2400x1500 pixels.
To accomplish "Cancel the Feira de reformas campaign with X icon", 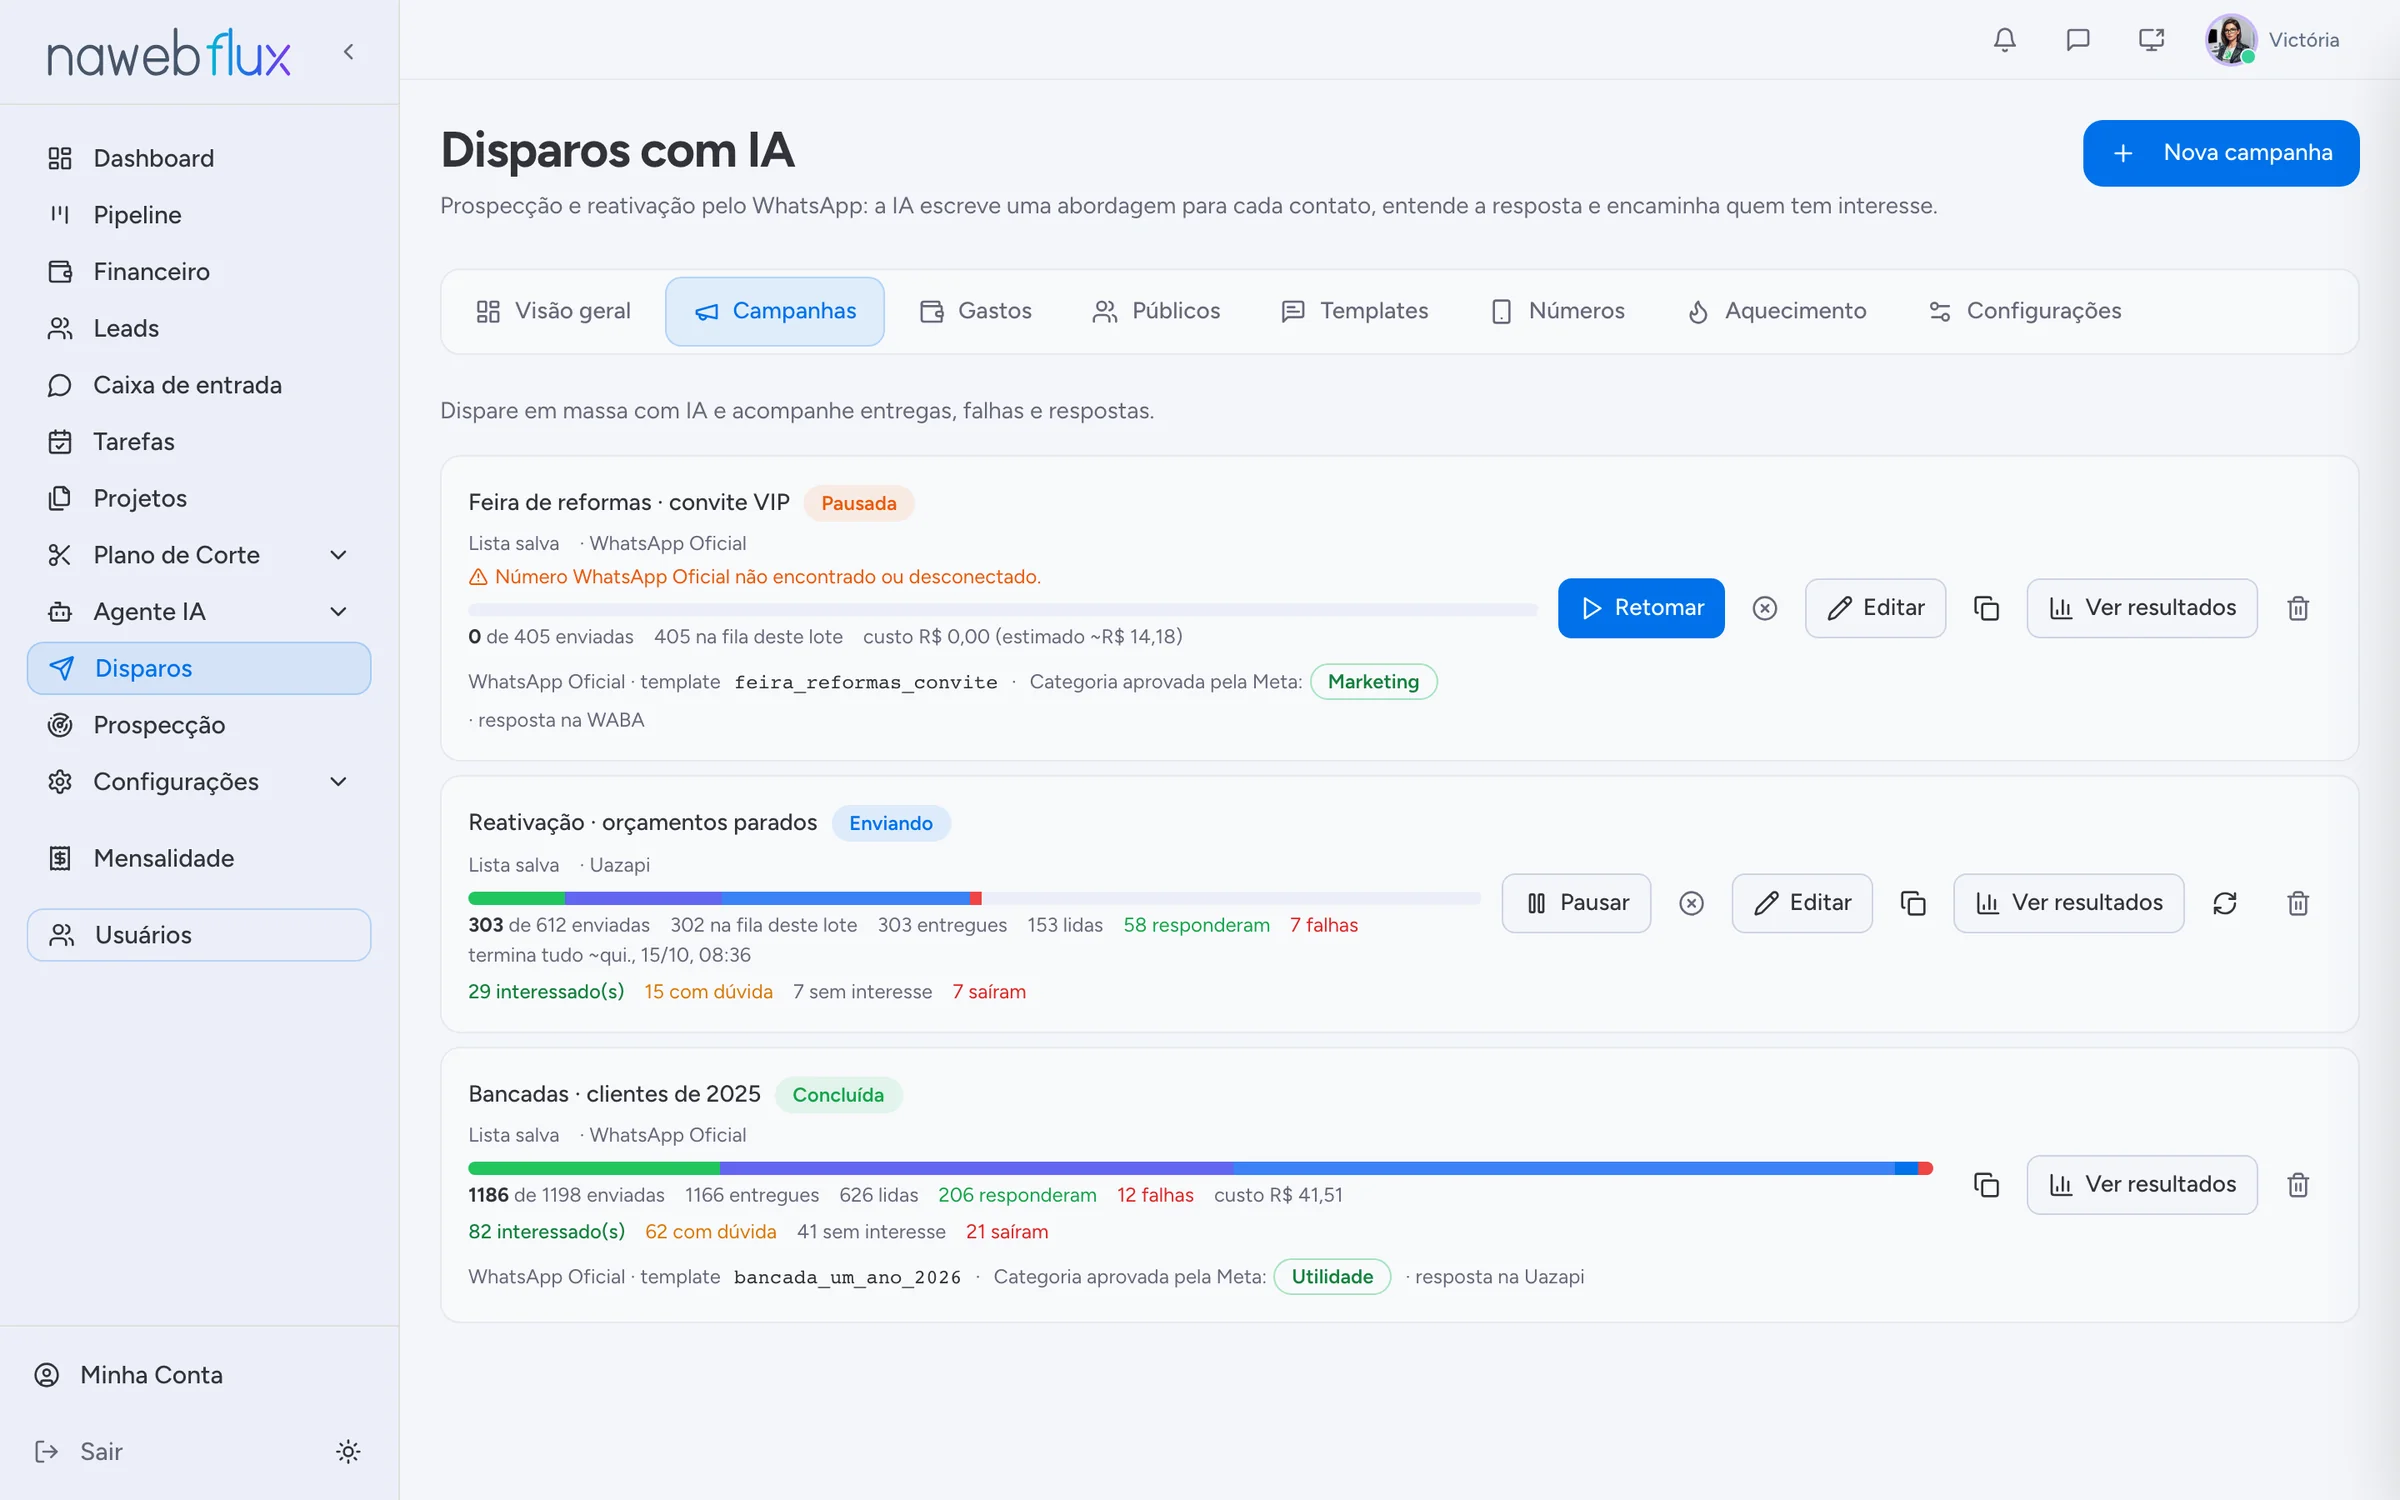I will [x=1765, y=608].
